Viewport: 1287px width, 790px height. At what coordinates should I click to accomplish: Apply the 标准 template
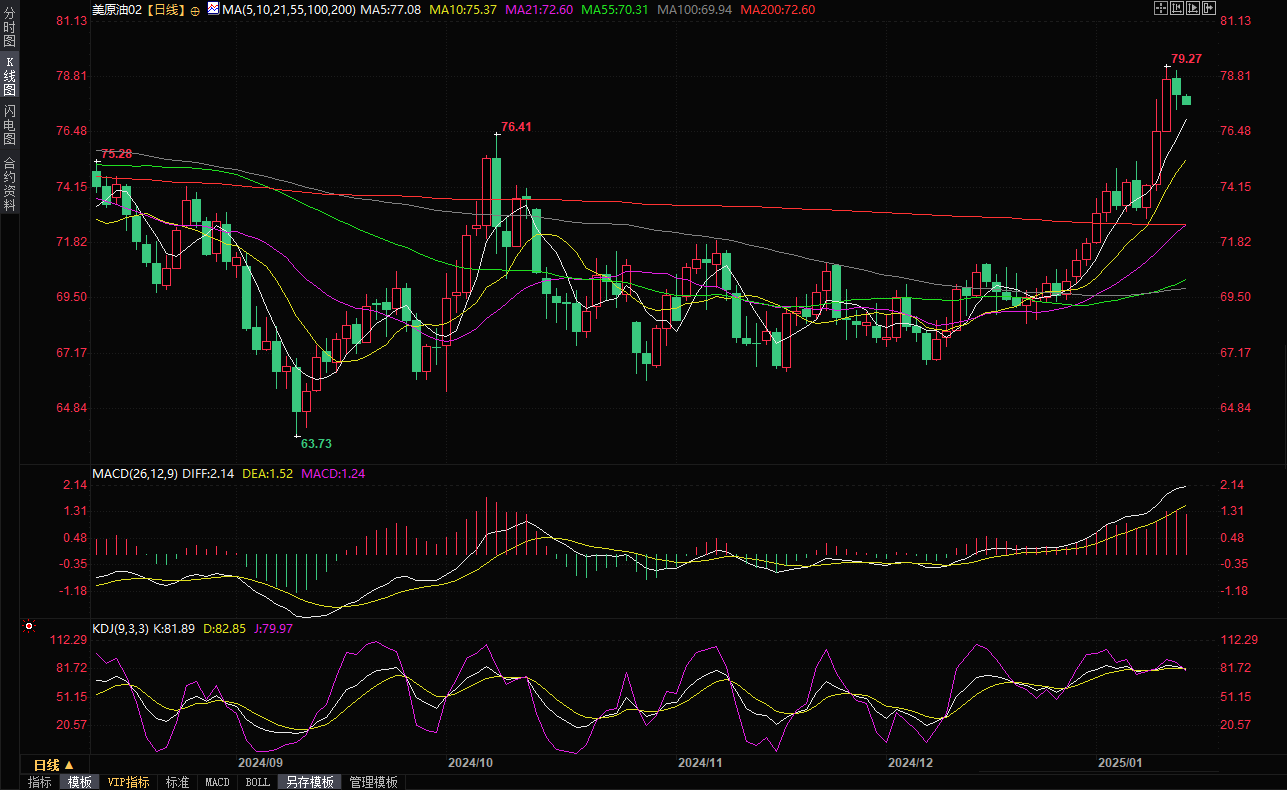pos(177,782)
